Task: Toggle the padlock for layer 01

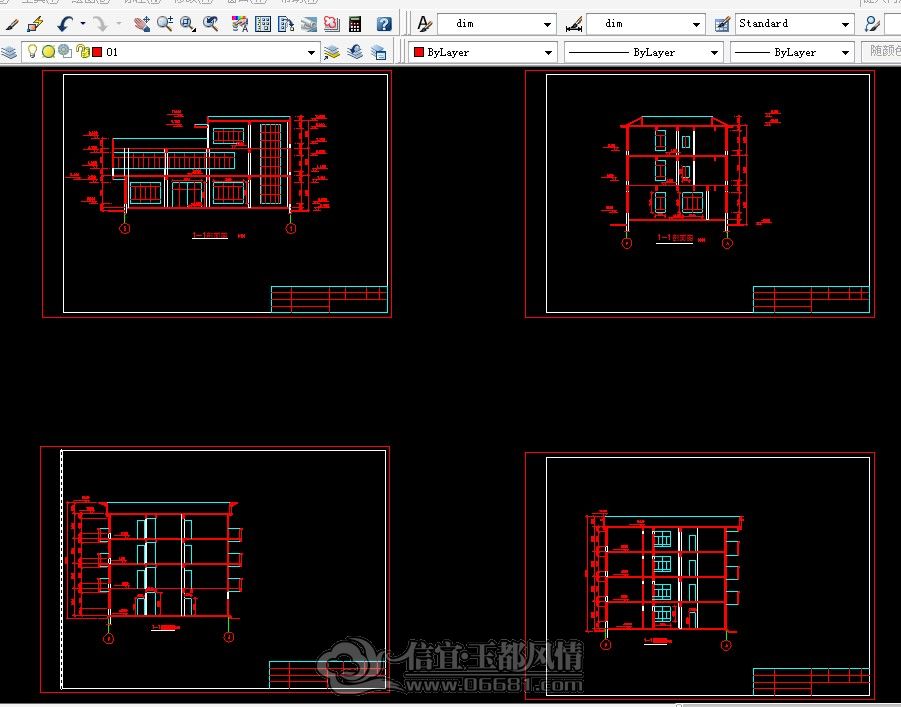Action: click(x=83, y=52)
